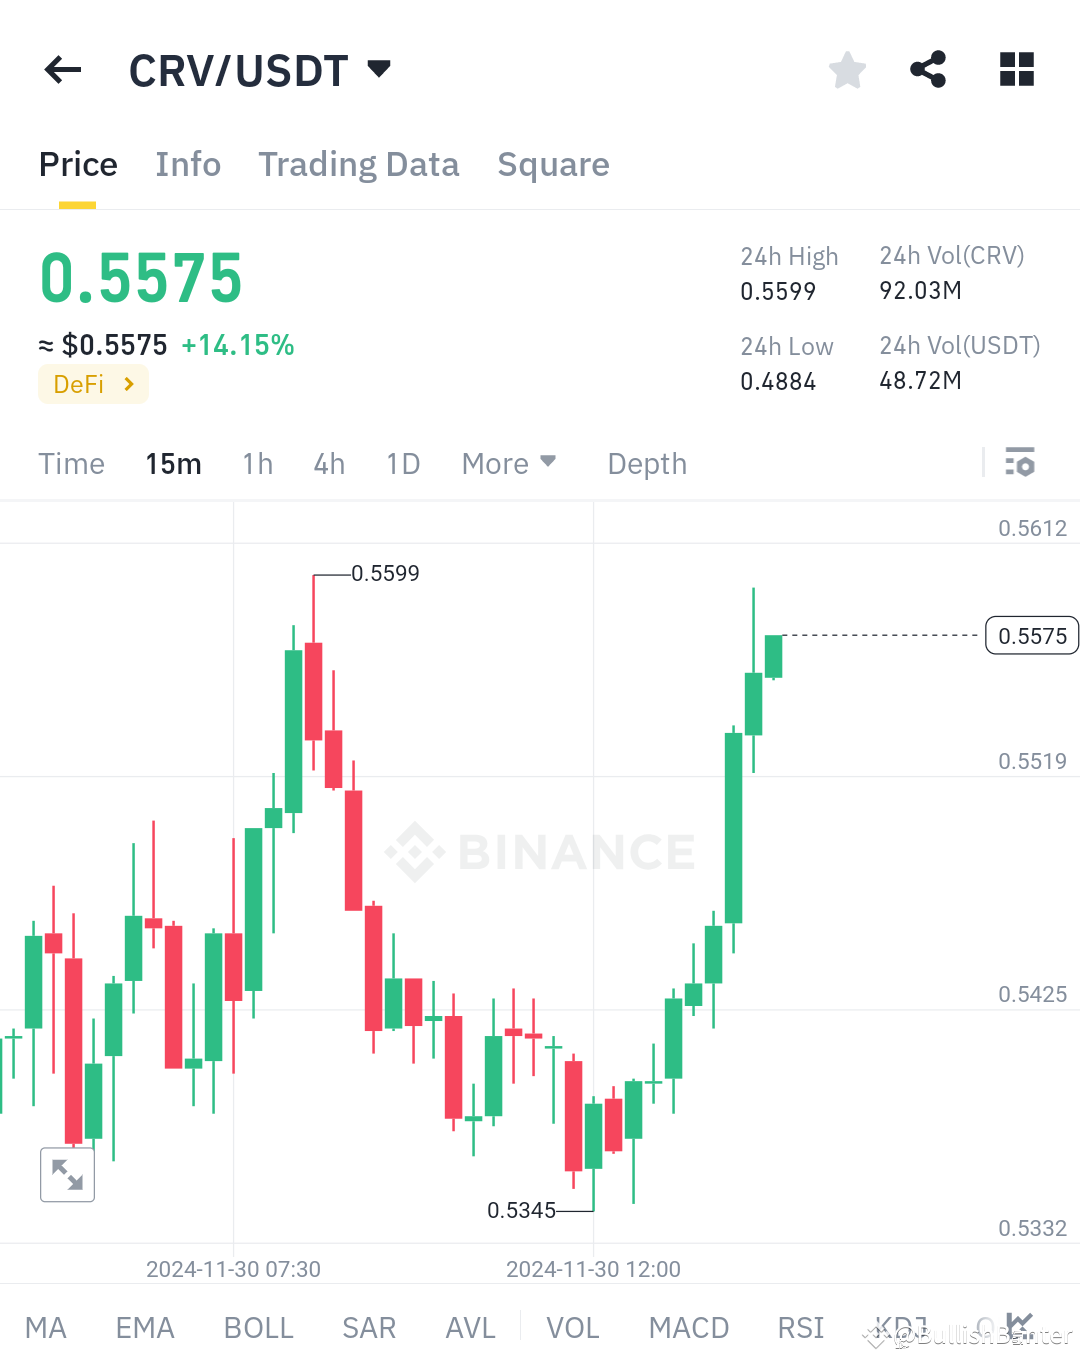Switch to the Trading Data tab
The image size is (1080, 1358).
tap(359, 164)
